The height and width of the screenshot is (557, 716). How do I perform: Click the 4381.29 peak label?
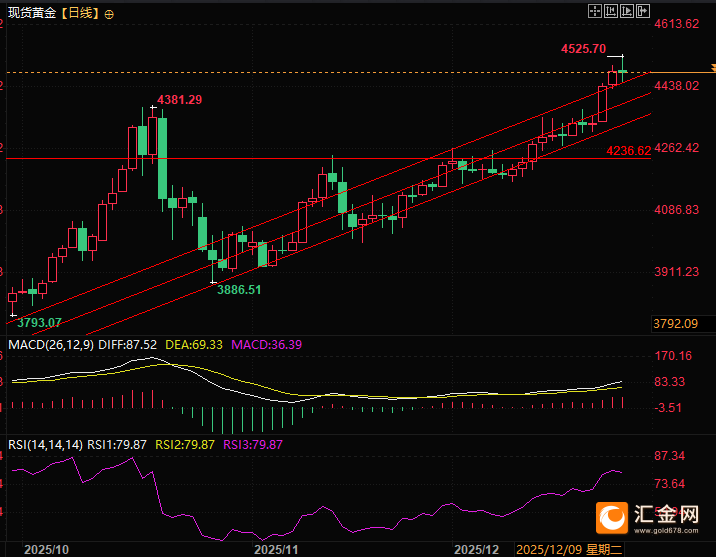coord(179,100)
